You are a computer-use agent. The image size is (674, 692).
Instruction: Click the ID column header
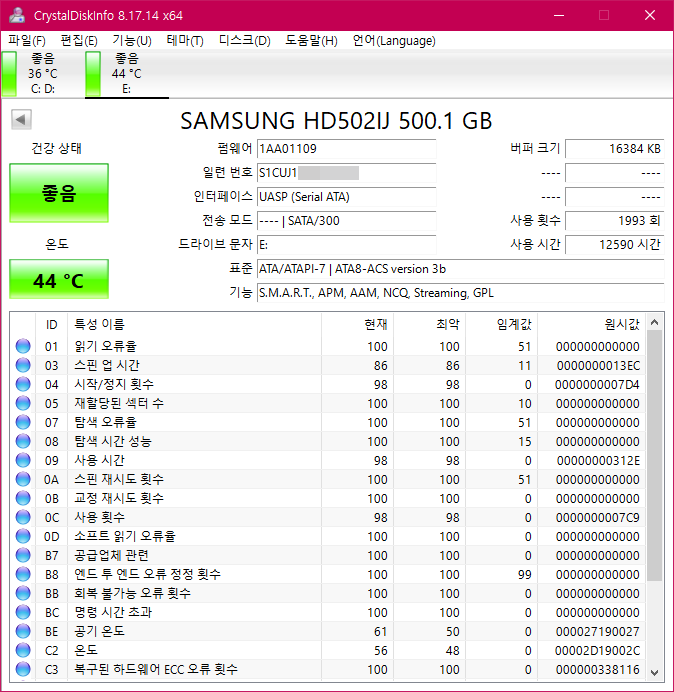pyautogui.click(x=51, y=324)
